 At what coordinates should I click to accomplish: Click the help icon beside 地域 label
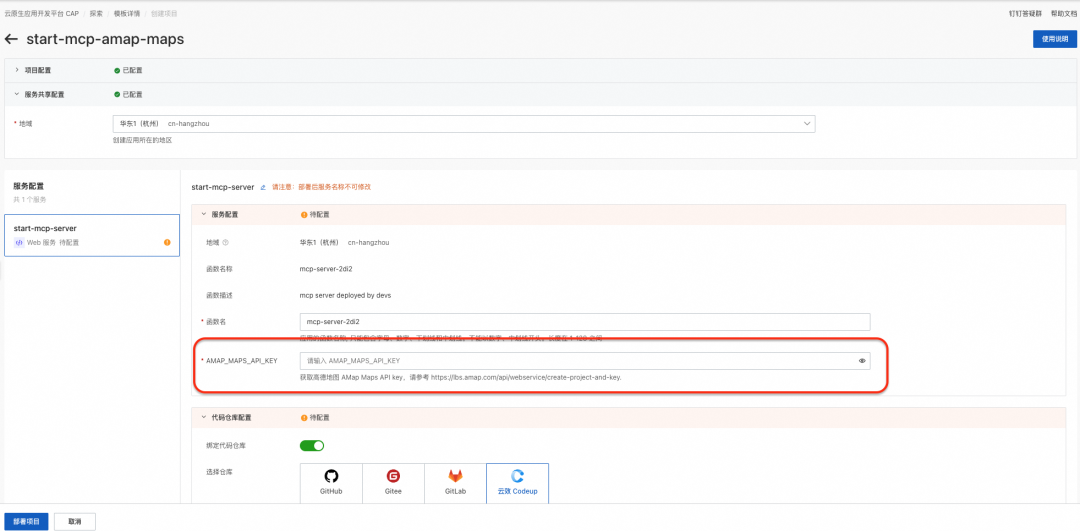(226, 242)
